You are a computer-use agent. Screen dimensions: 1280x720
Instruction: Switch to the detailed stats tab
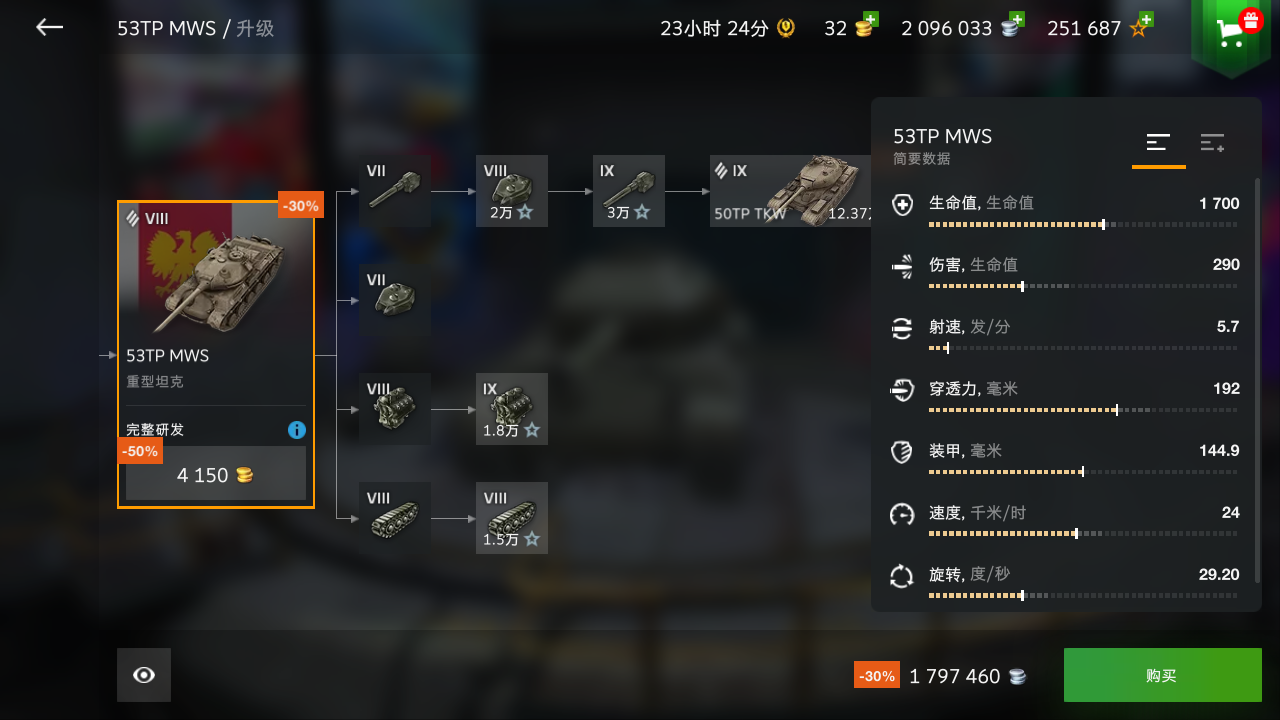(1212, 143)
